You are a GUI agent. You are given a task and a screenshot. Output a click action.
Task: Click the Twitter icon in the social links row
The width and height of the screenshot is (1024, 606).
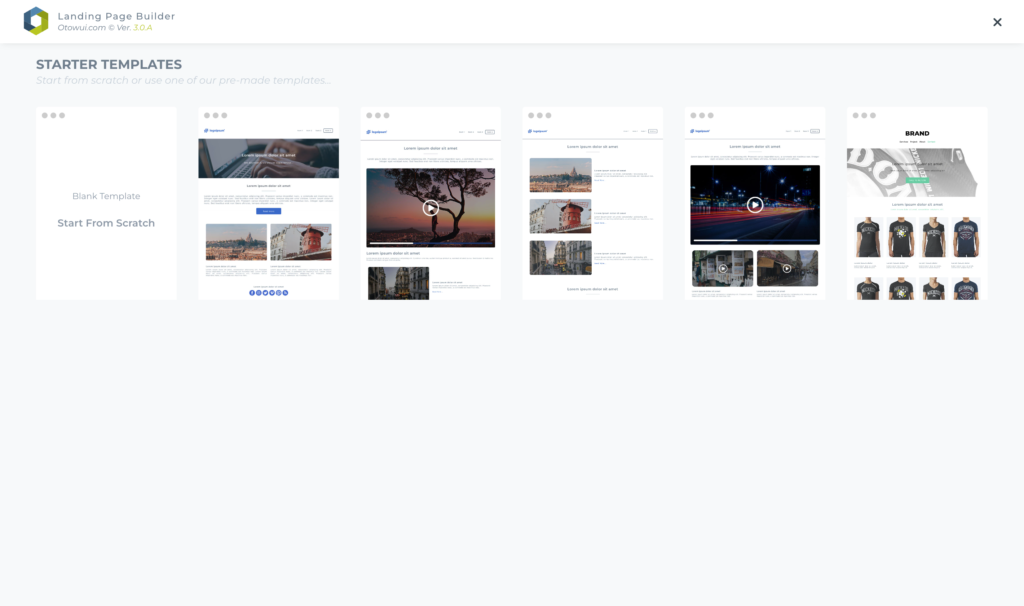(x=265, y=292)
